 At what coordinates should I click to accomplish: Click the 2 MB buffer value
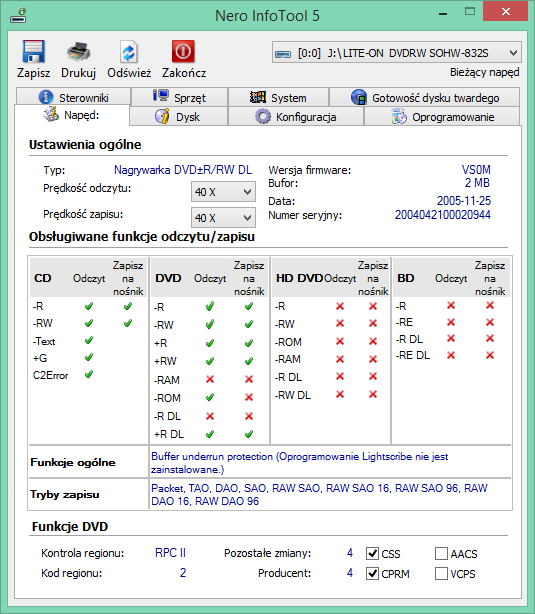(477, 182)
